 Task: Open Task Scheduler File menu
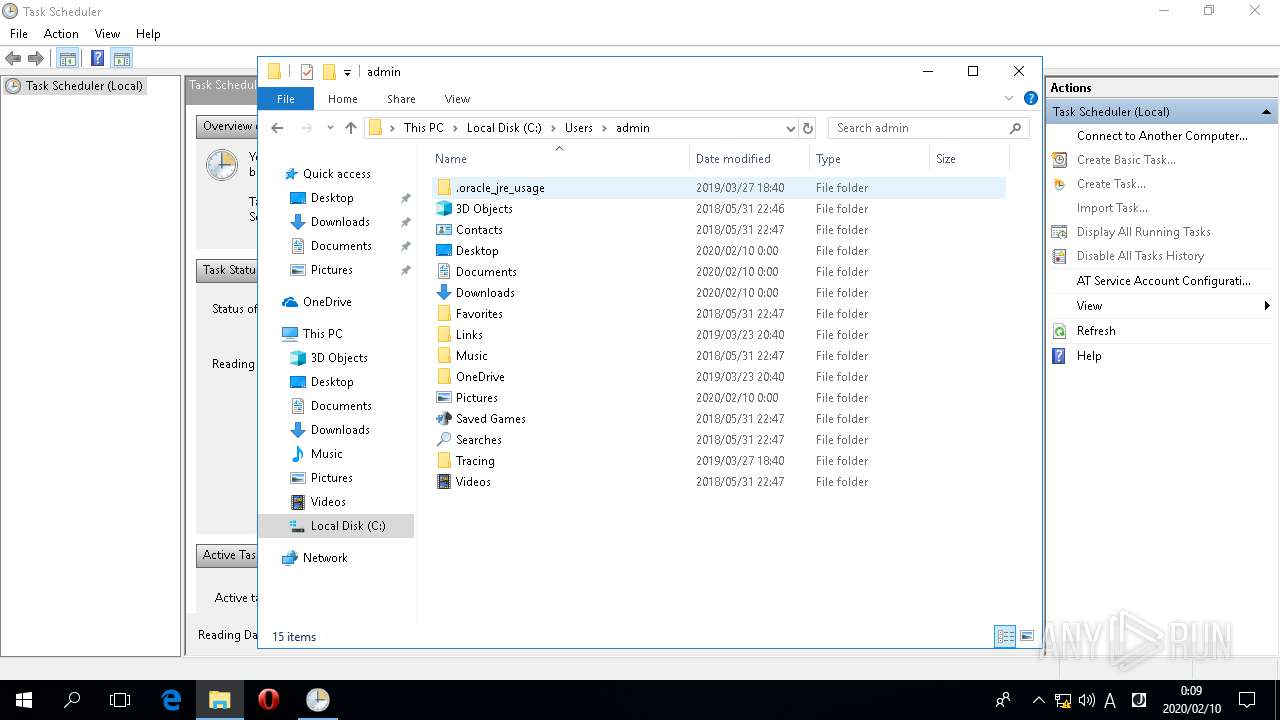coord(19,34)
